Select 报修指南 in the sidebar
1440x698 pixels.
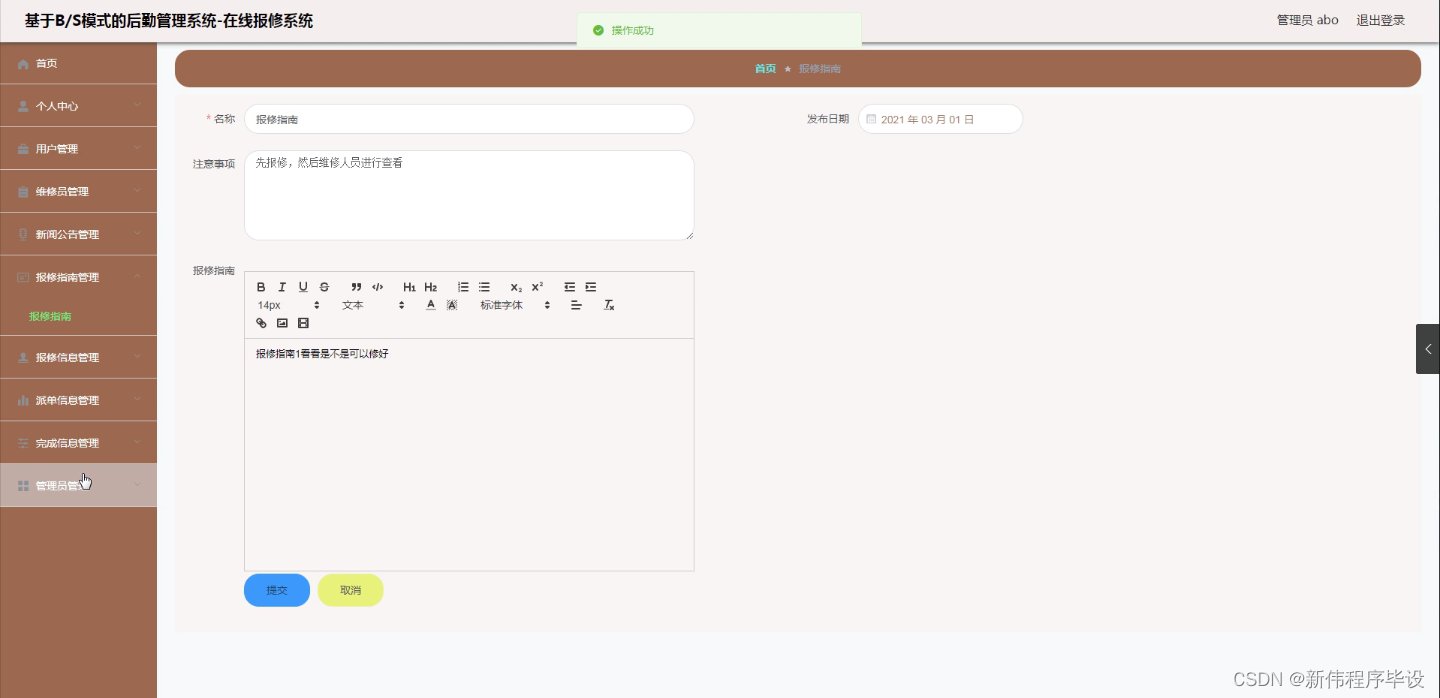coord(50,316)
